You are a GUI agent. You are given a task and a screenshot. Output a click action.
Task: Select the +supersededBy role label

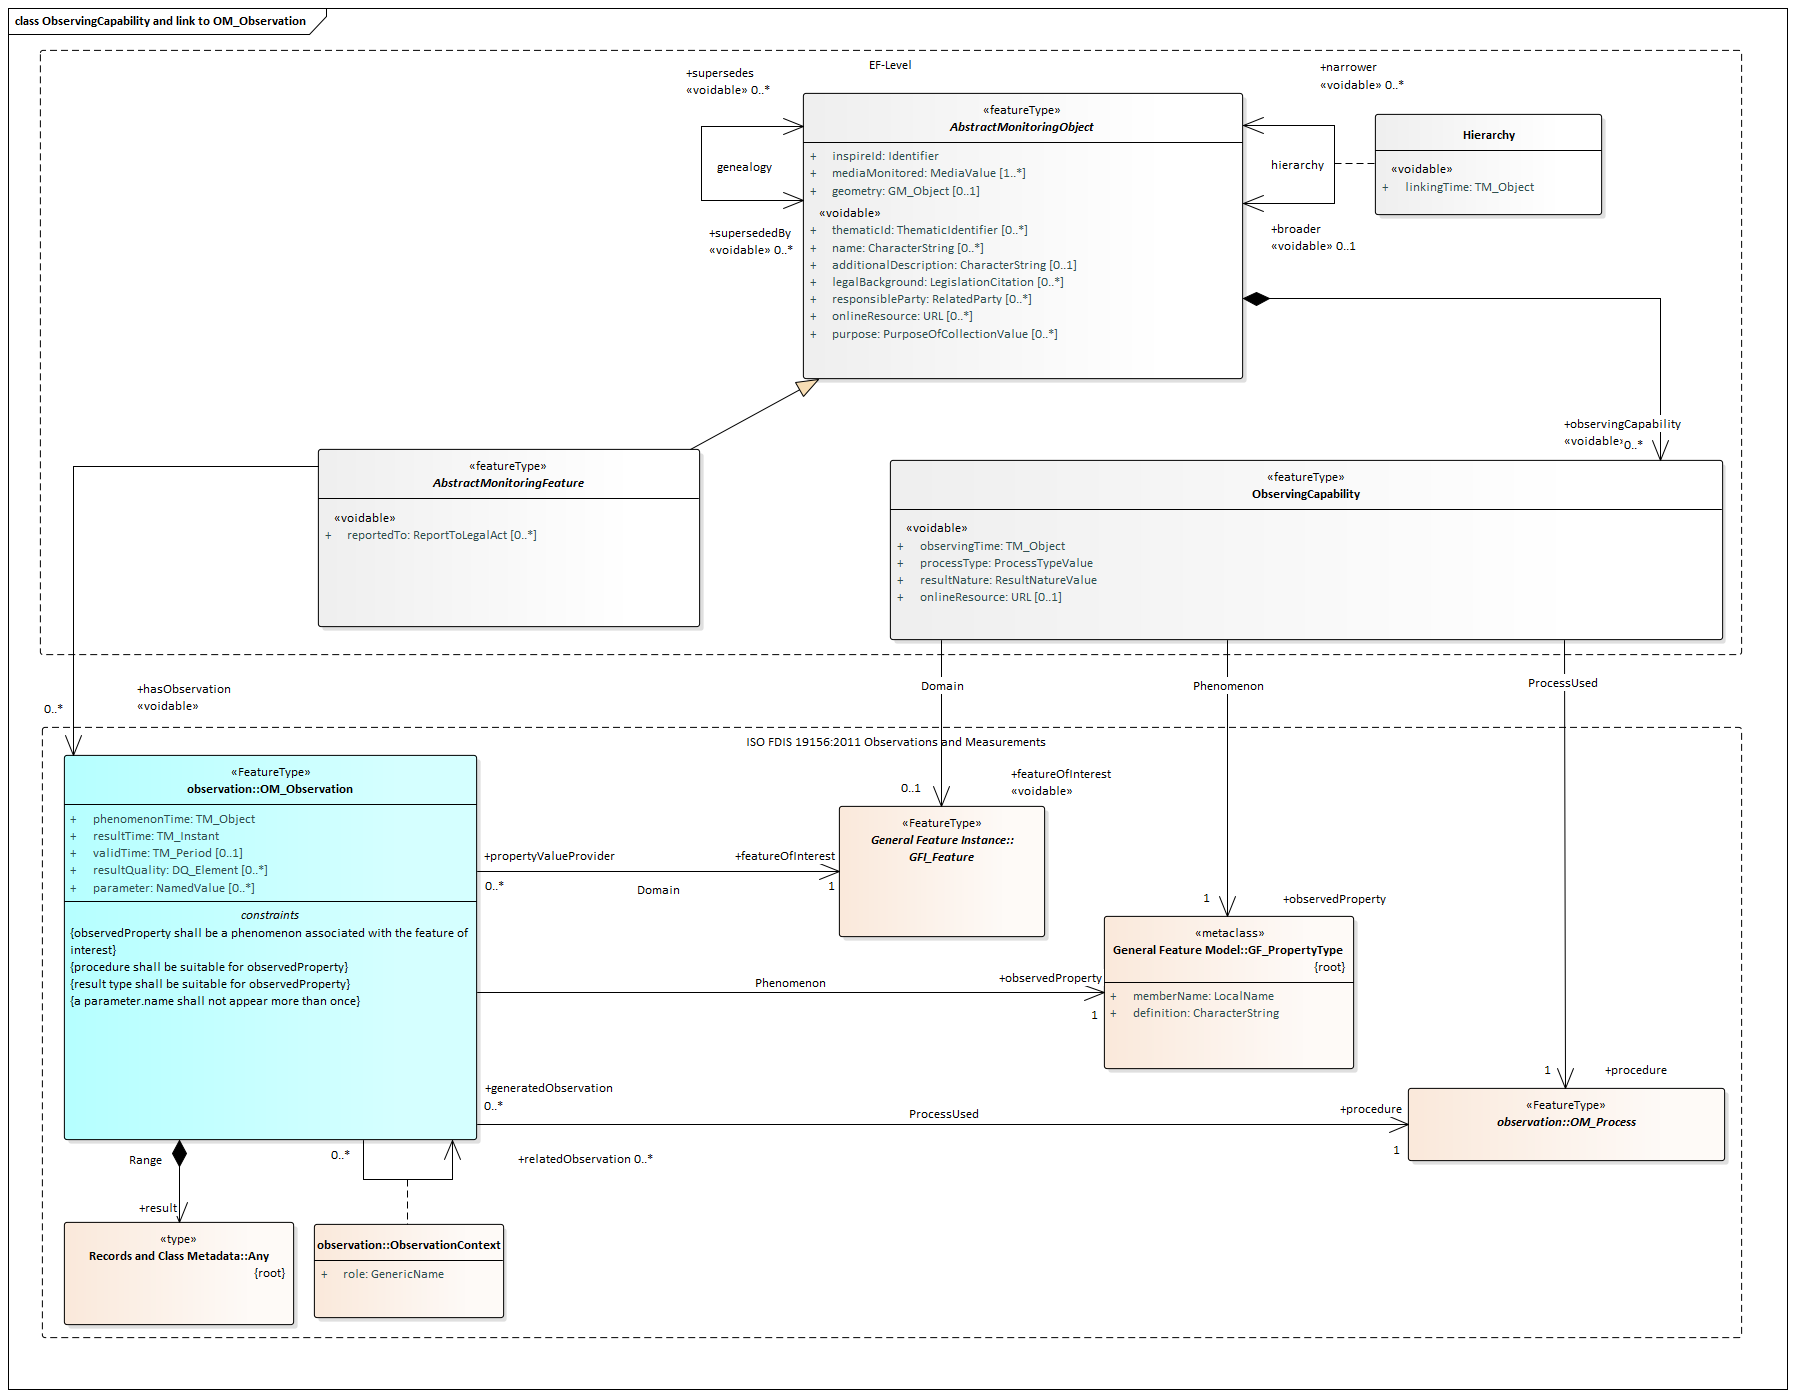750,233
